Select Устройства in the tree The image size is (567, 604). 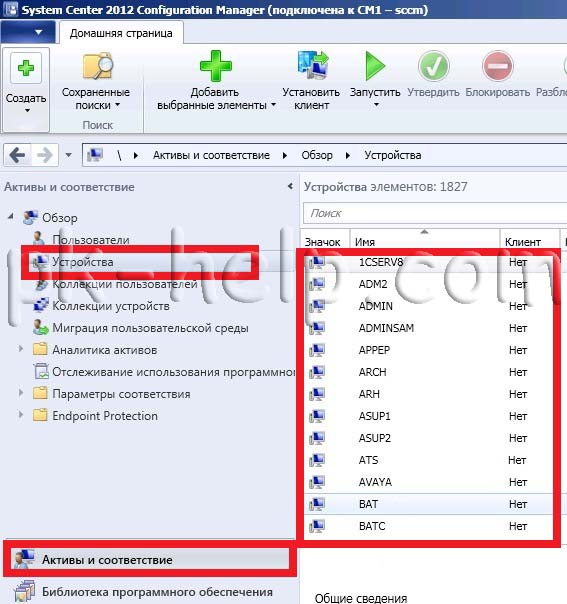coord(82,262)
